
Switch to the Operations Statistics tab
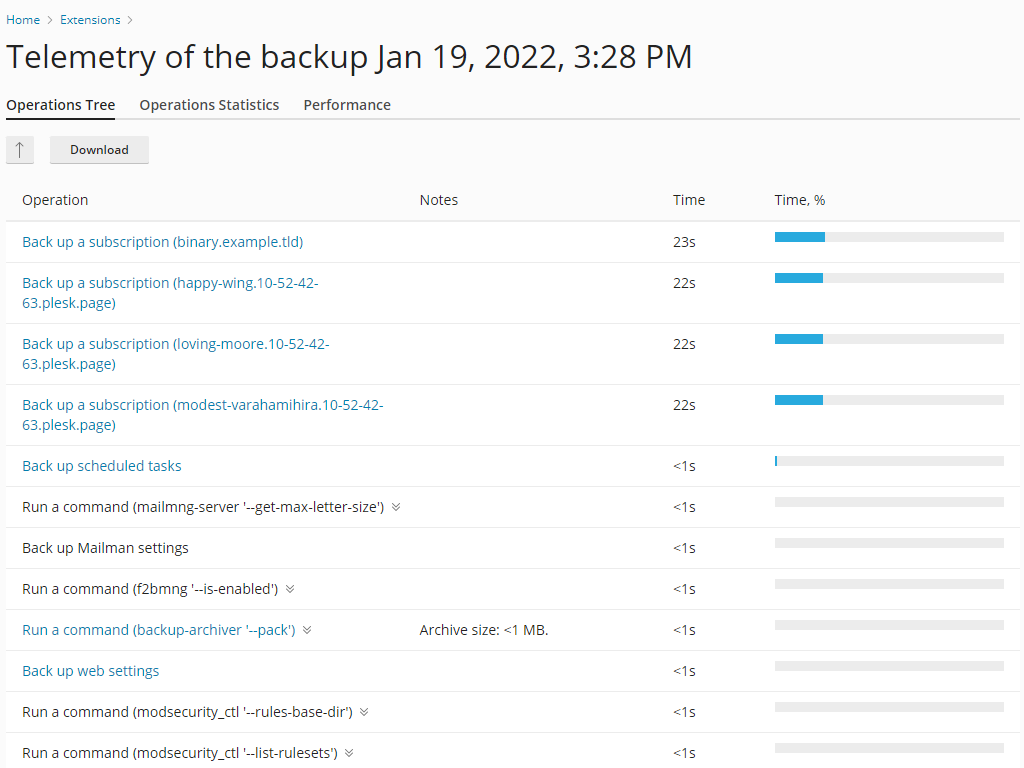[x=209, y=104]
